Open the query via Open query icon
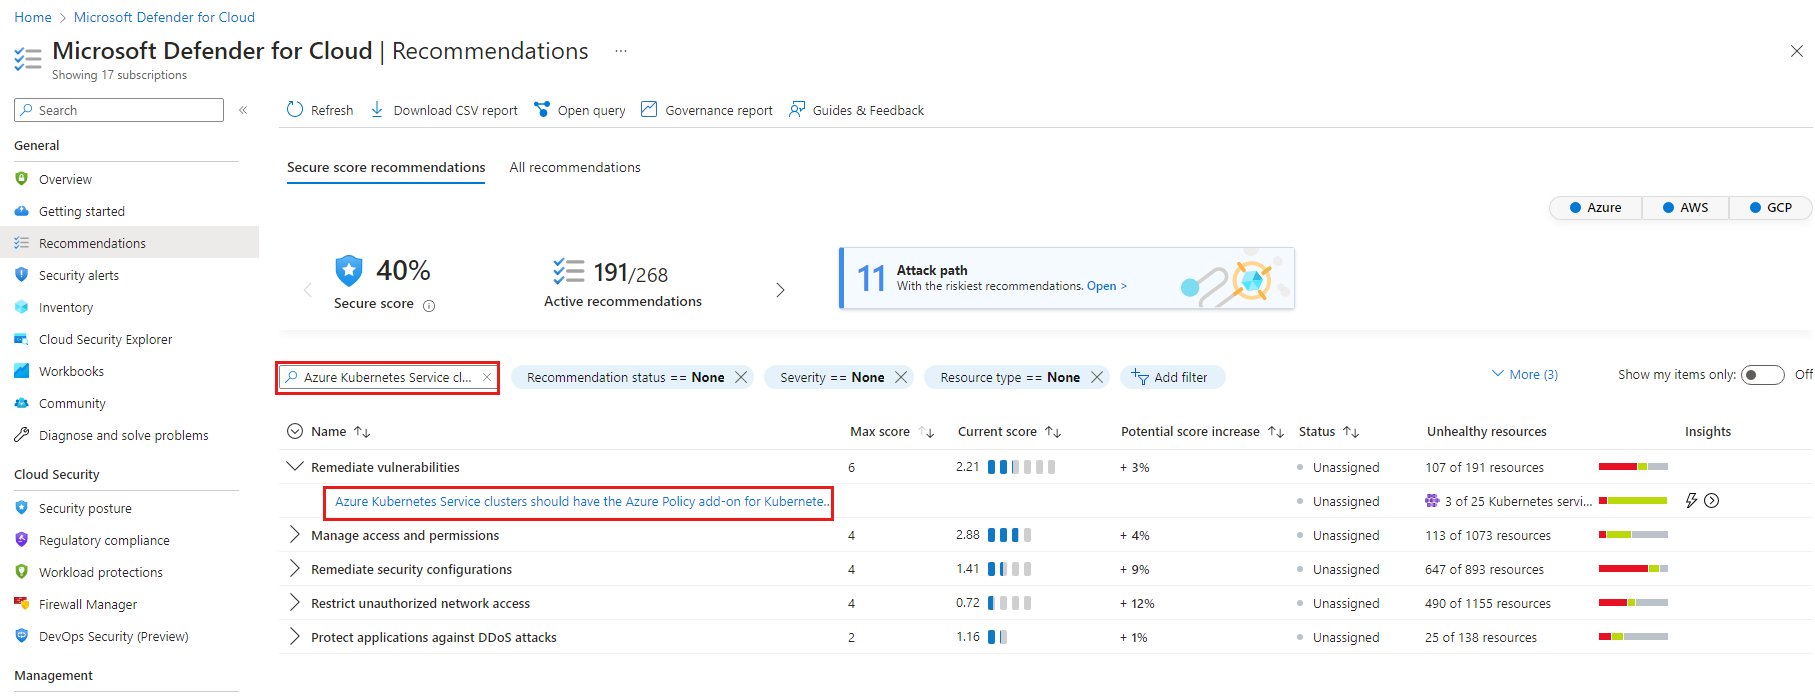Screen dimensions: 1815x696 coord(542,109)
